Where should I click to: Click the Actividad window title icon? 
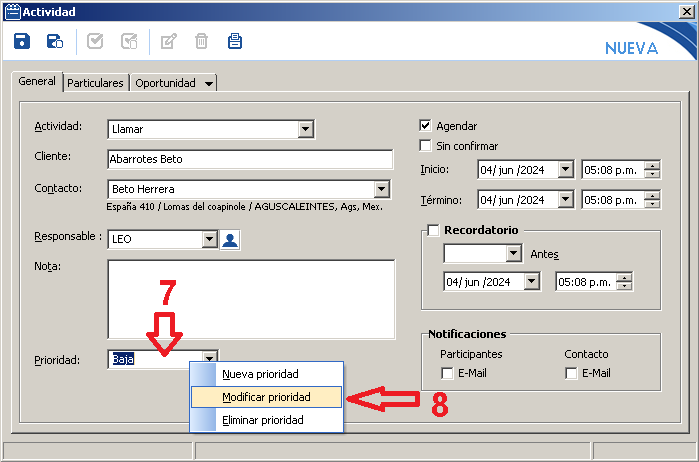point(11,11)
